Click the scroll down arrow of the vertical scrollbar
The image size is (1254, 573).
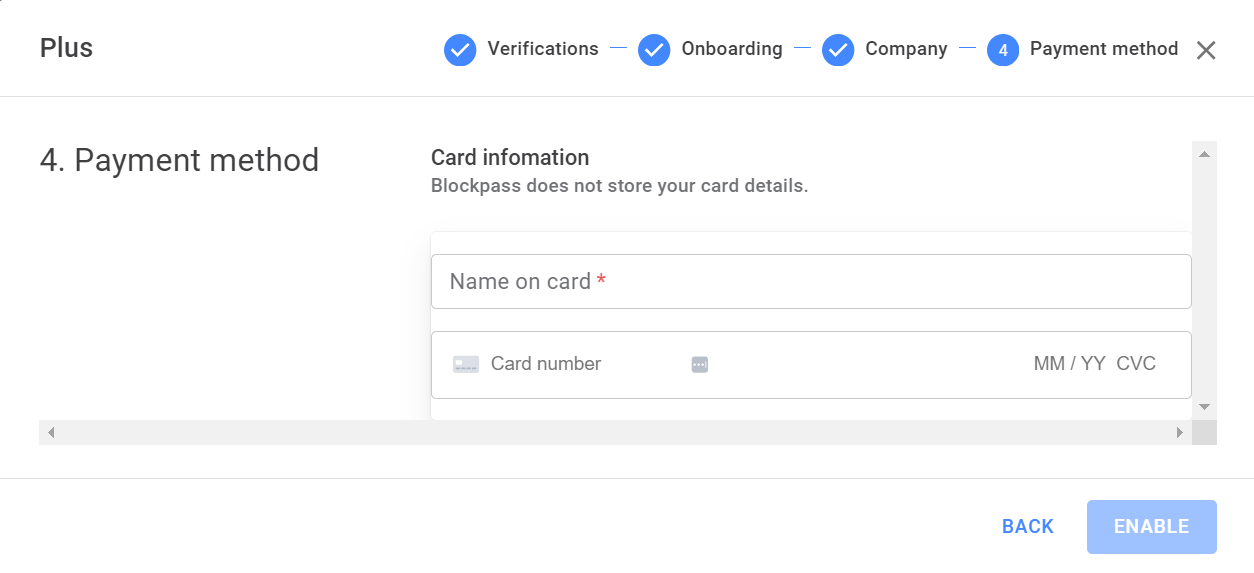tap(1204, 407)
